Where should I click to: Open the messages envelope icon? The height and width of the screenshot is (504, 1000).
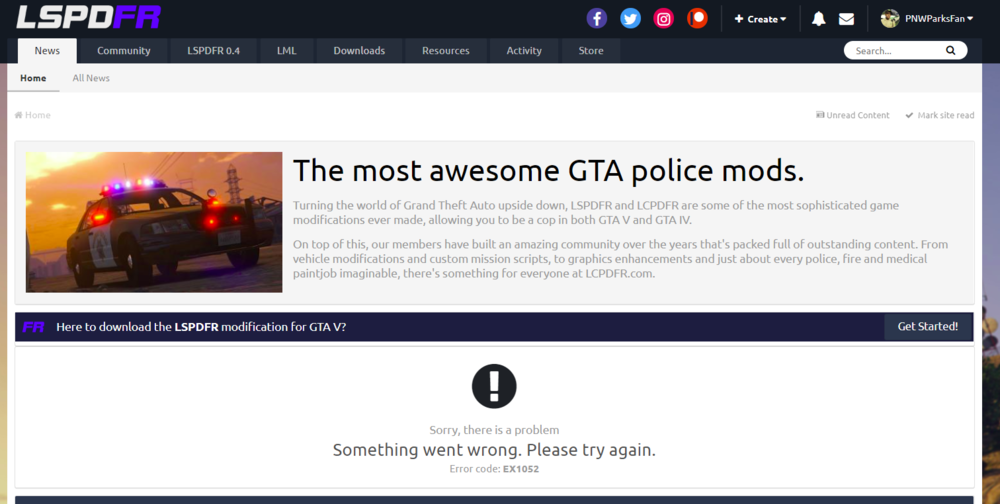click(x=846, y=19)
